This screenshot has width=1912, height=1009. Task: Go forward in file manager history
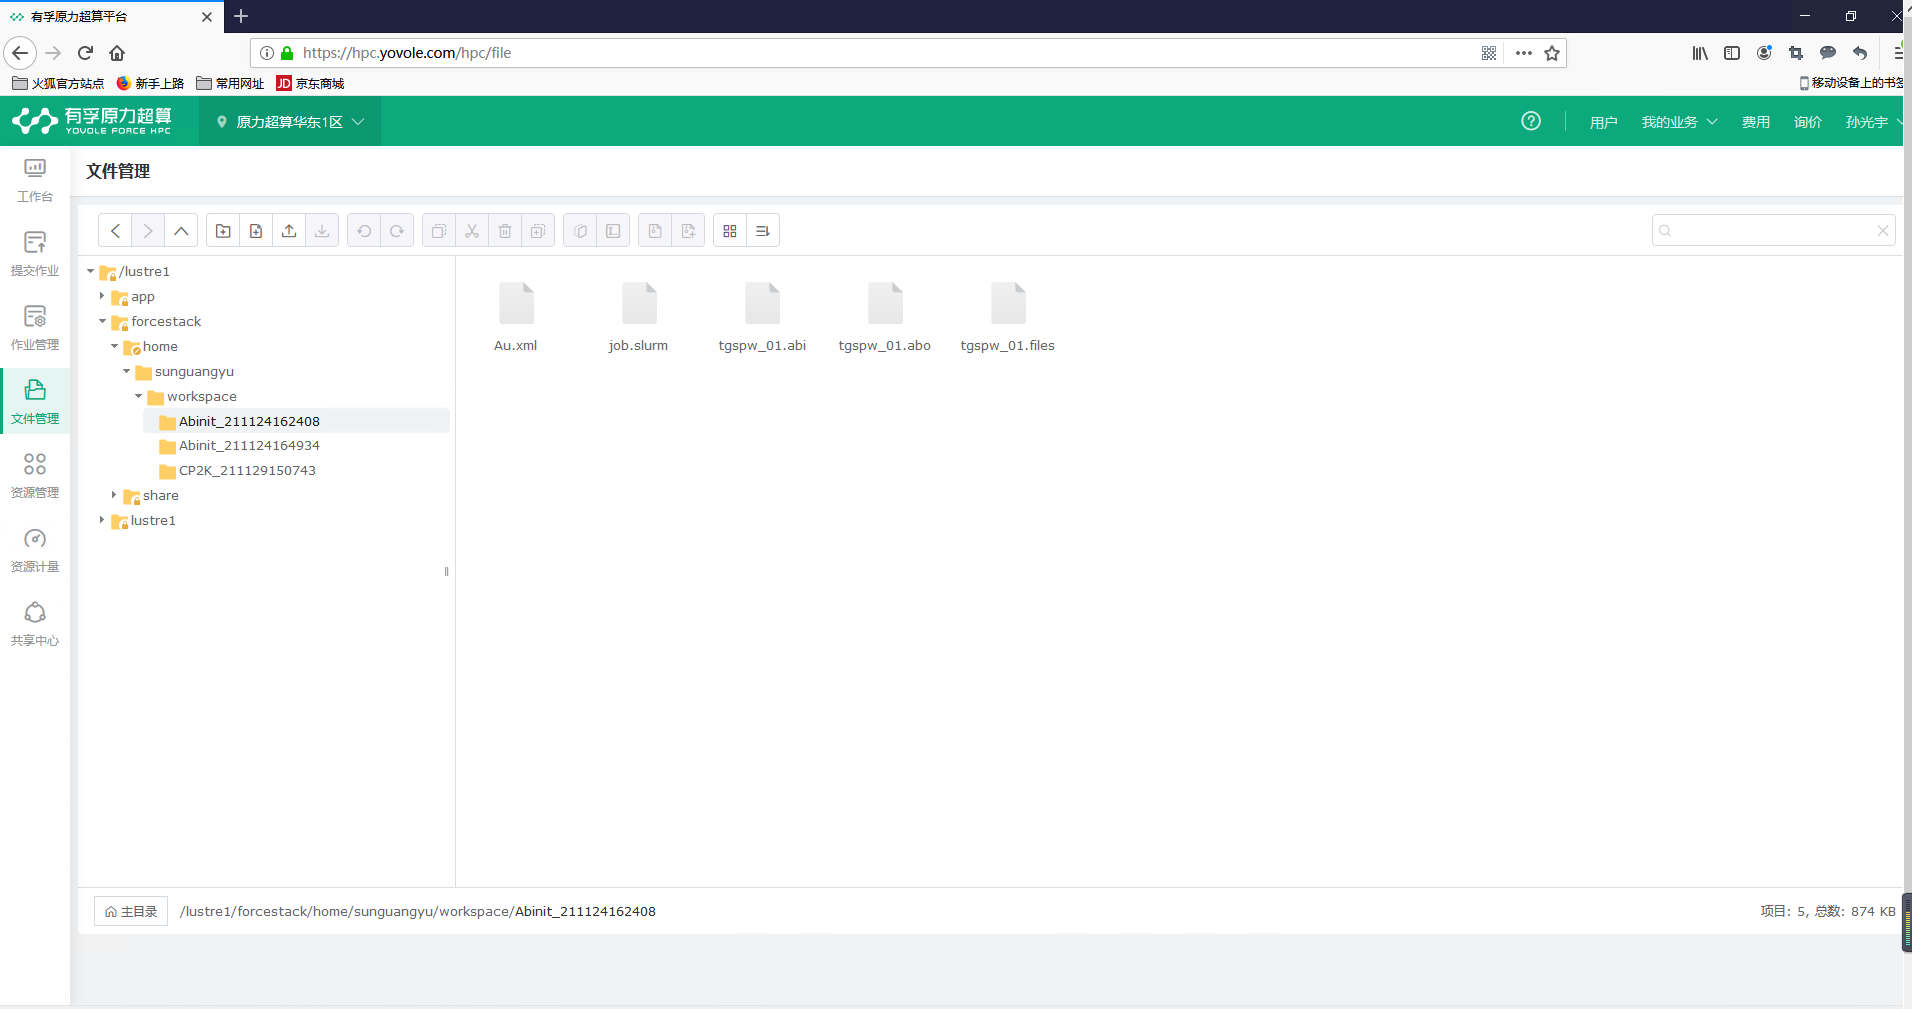tap(148, 231)
